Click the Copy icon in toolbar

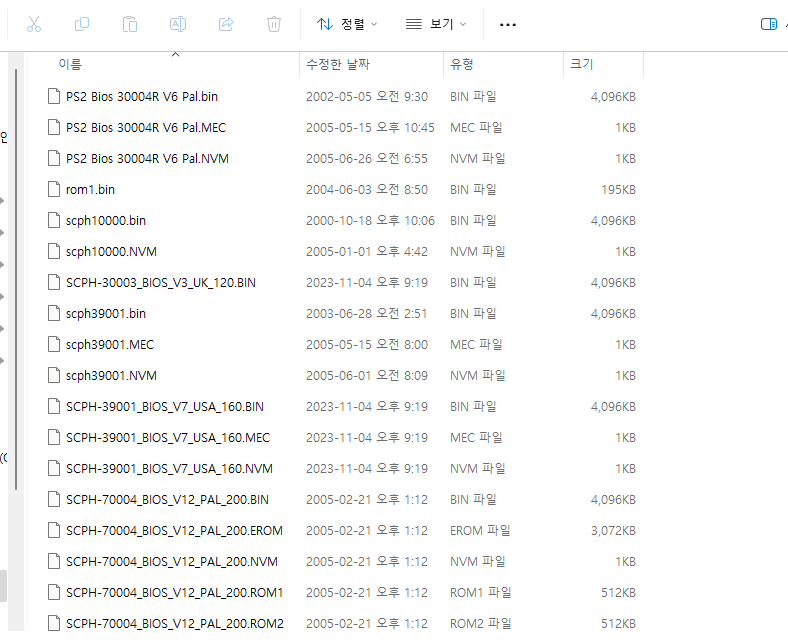coord(81,24)
